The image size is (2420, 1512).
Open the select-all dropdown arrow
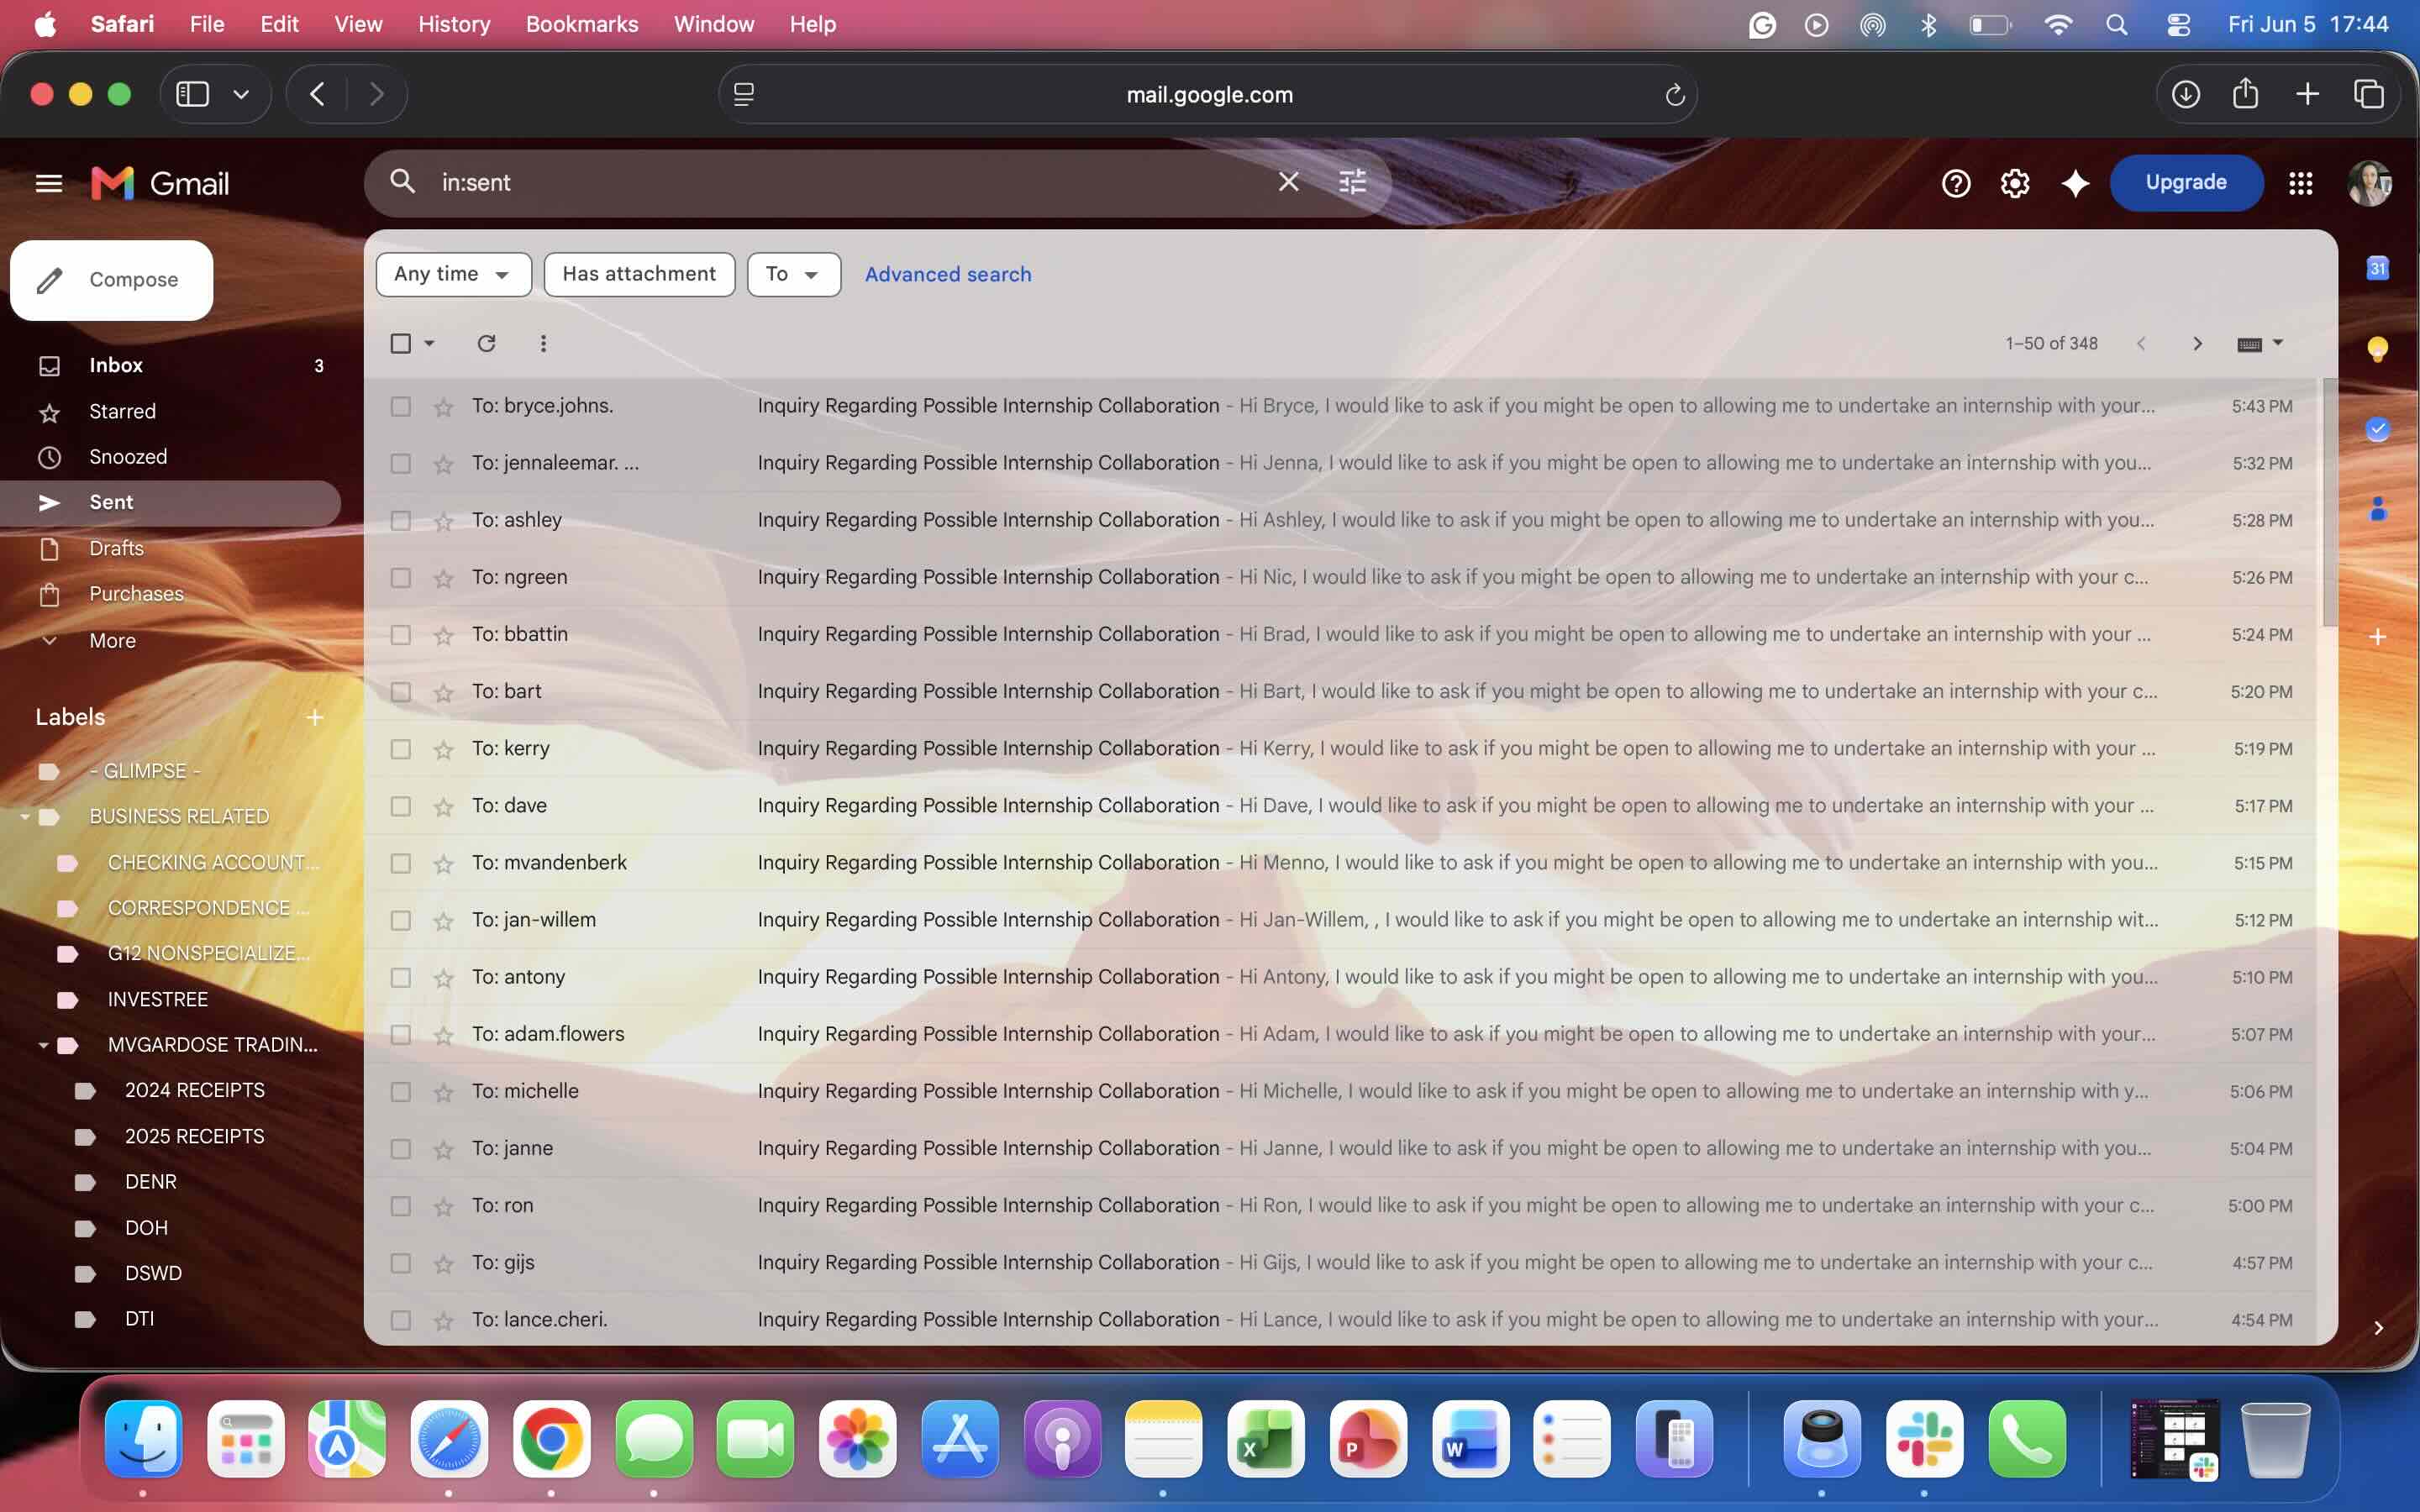click(429, 343)
